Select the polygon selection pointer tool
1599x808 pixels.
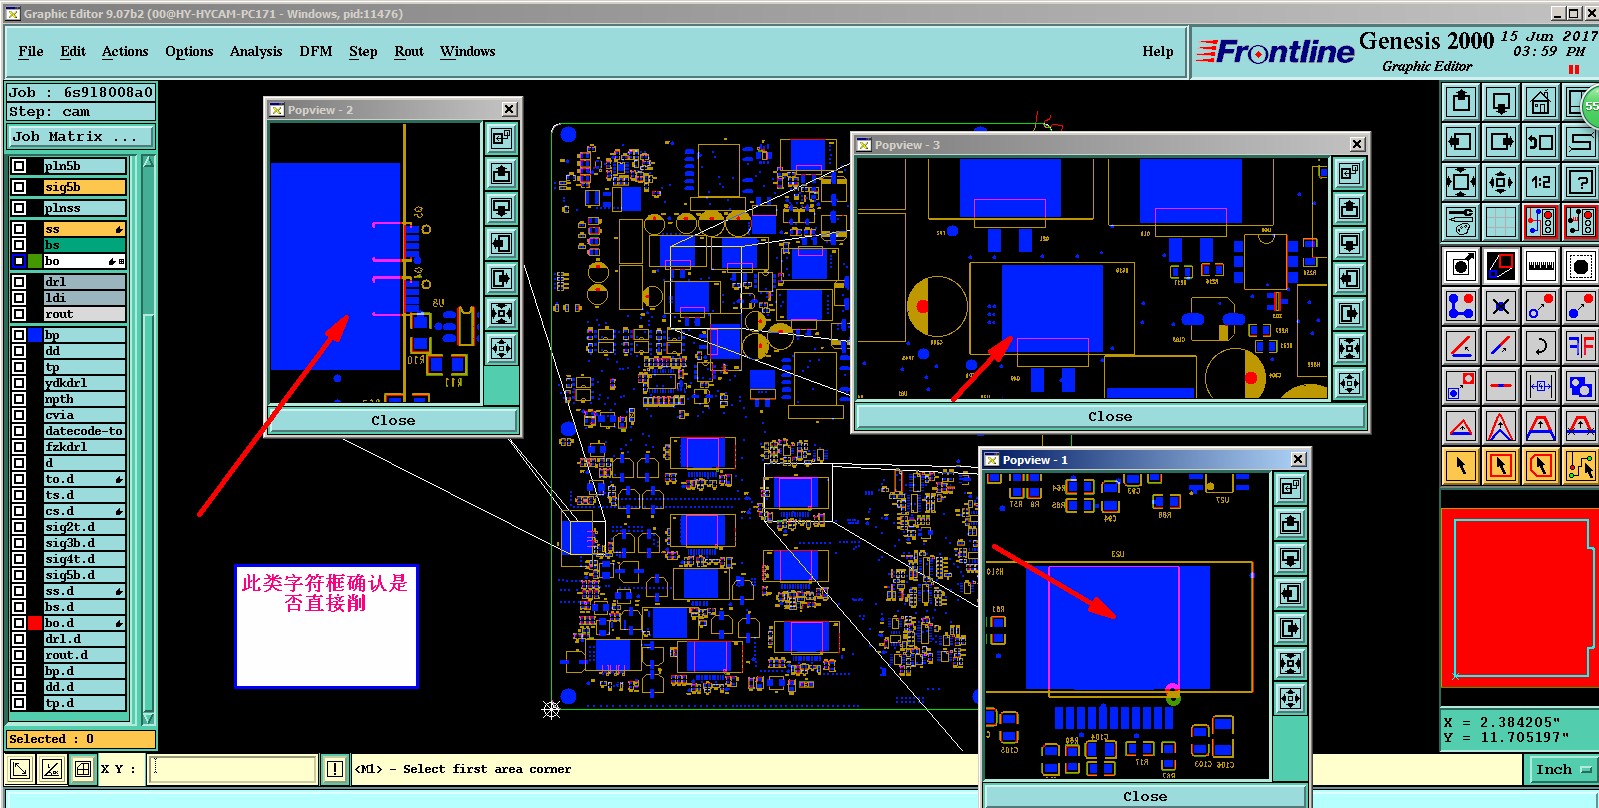click(x=1541, y=466)
